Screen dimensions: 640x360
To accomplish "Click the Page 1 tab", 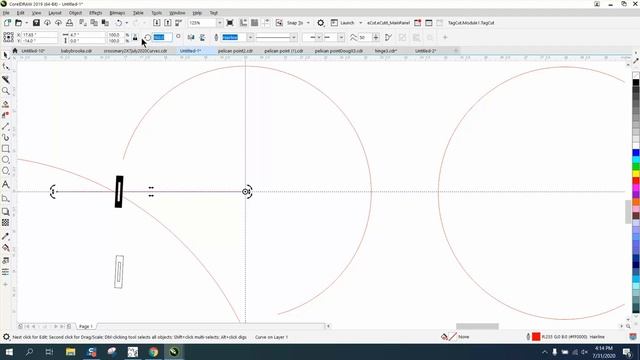I will point(86,327).
